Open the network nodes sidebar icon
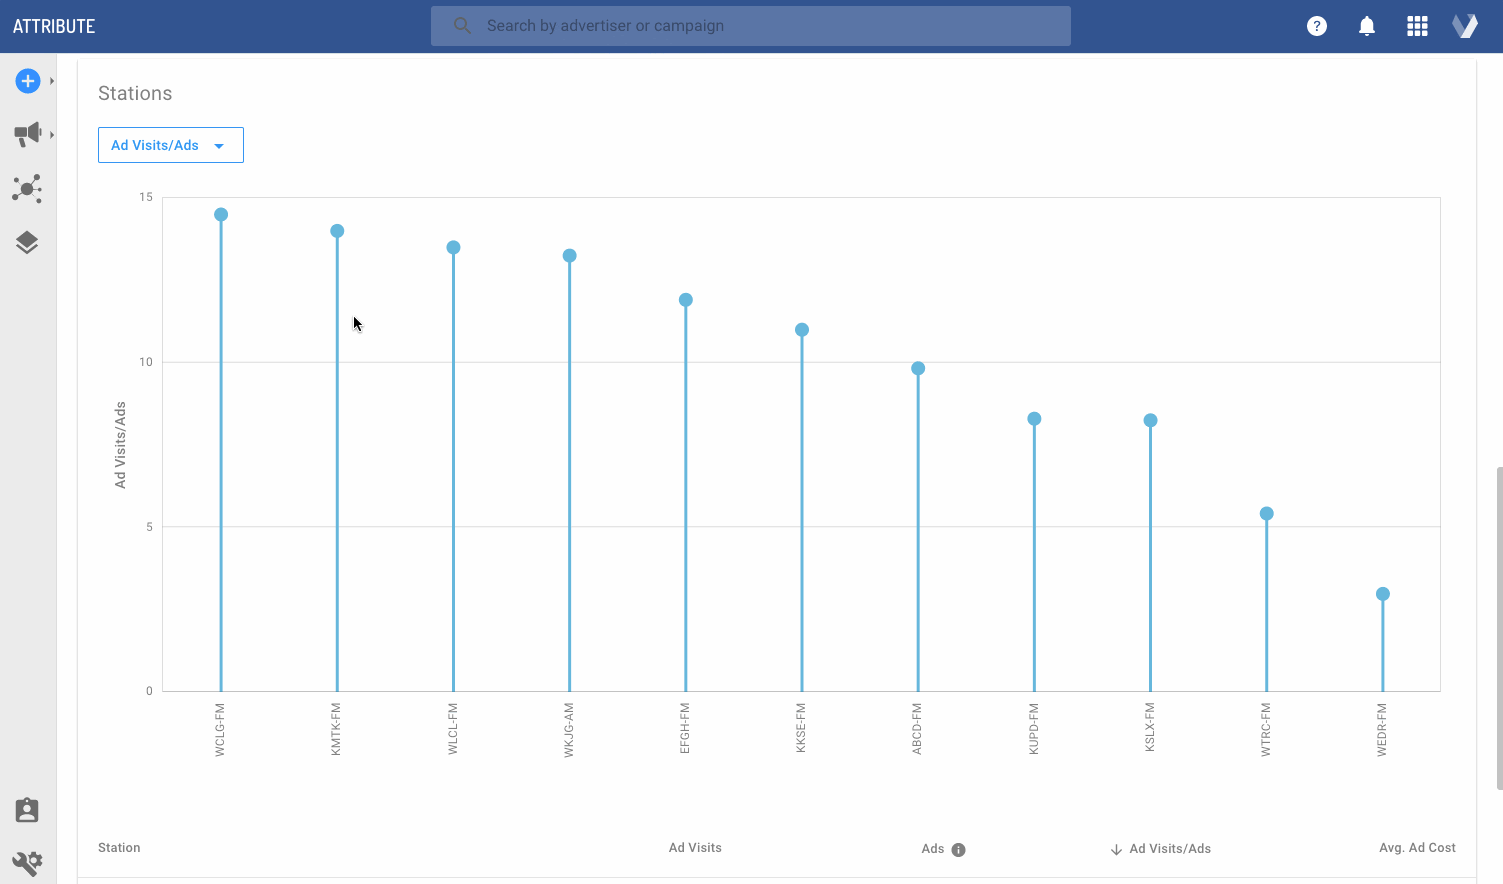 point(27,189)
